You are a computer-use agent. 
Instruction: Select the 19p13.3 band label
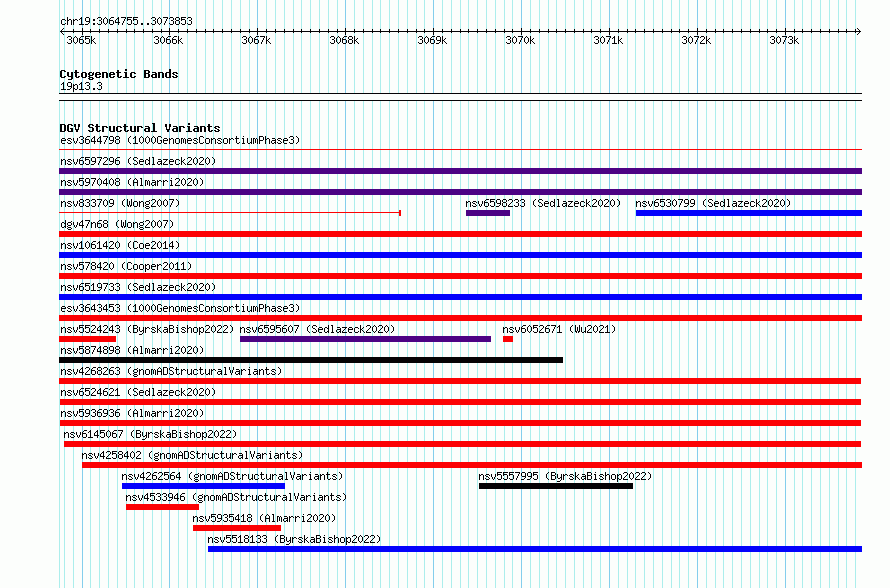click(x=81, y=86)
